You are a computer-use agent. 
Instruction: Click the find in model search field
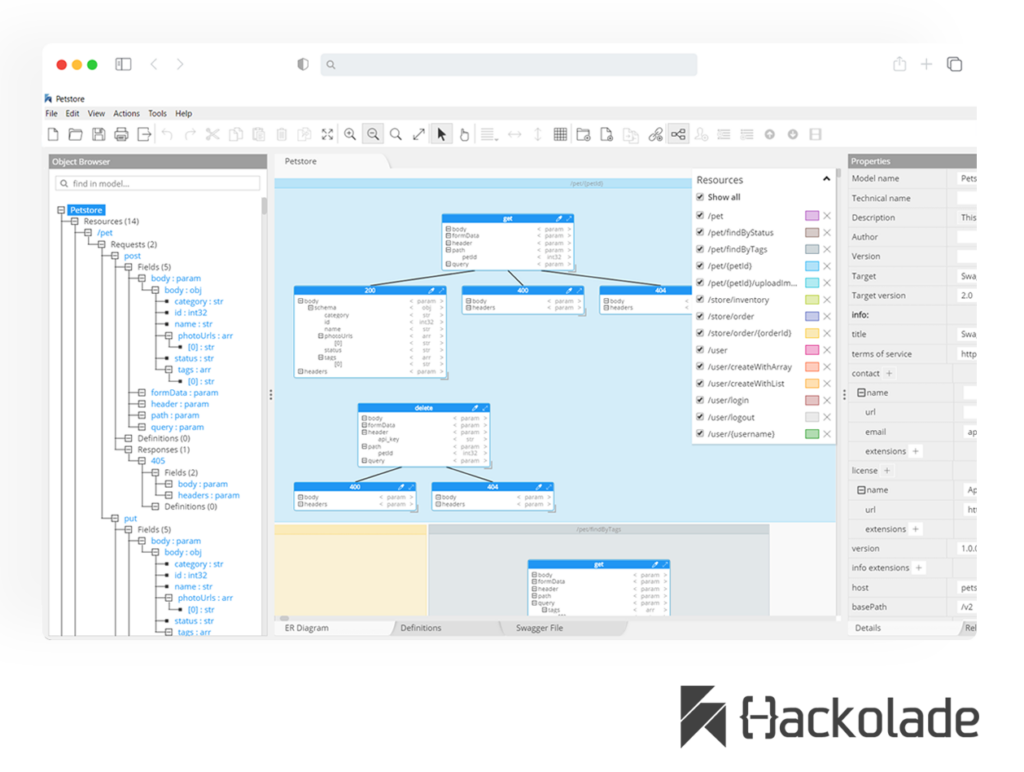(160, 184)
